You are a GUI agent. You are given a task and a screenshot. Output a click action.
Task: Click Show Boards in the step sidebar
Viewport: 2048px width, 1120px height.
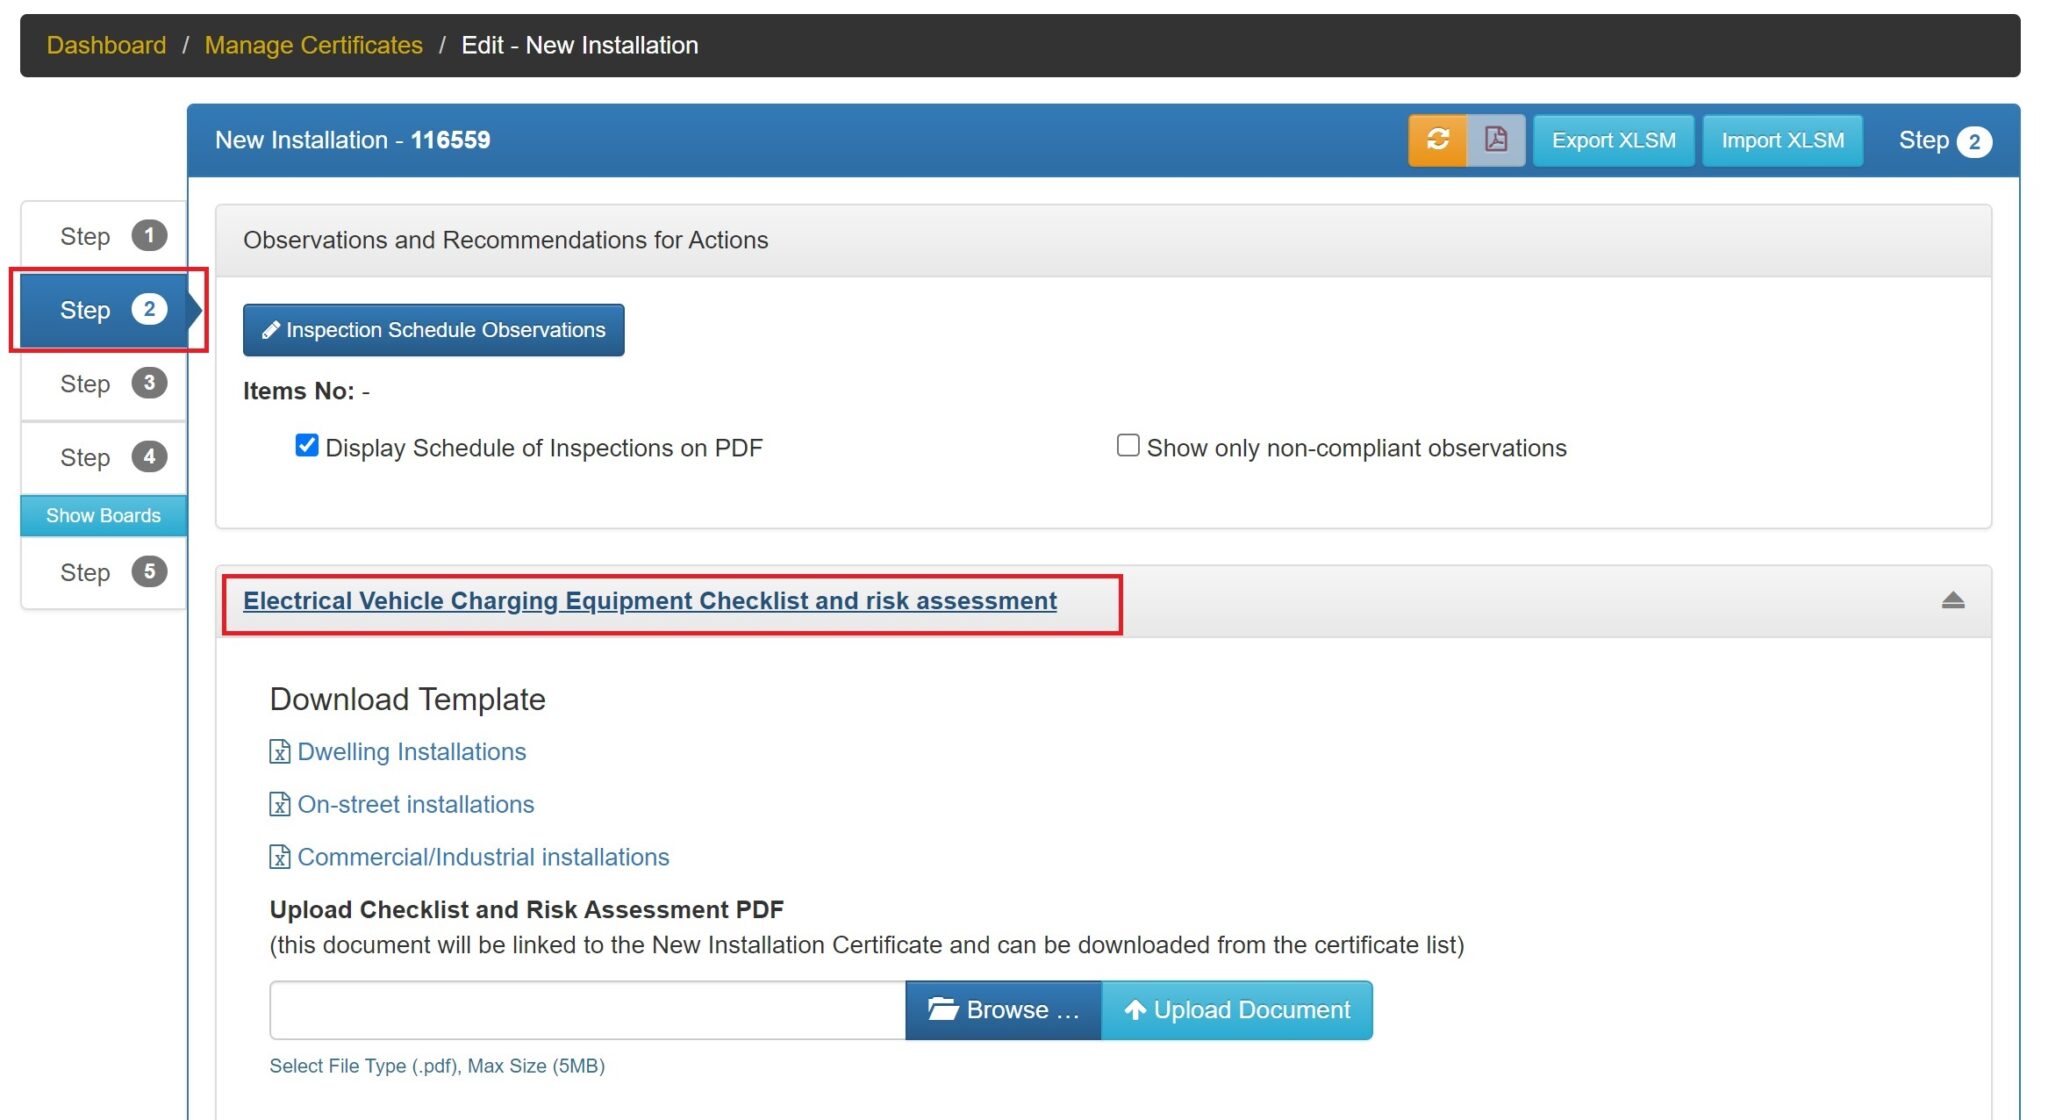coord(103,515)
